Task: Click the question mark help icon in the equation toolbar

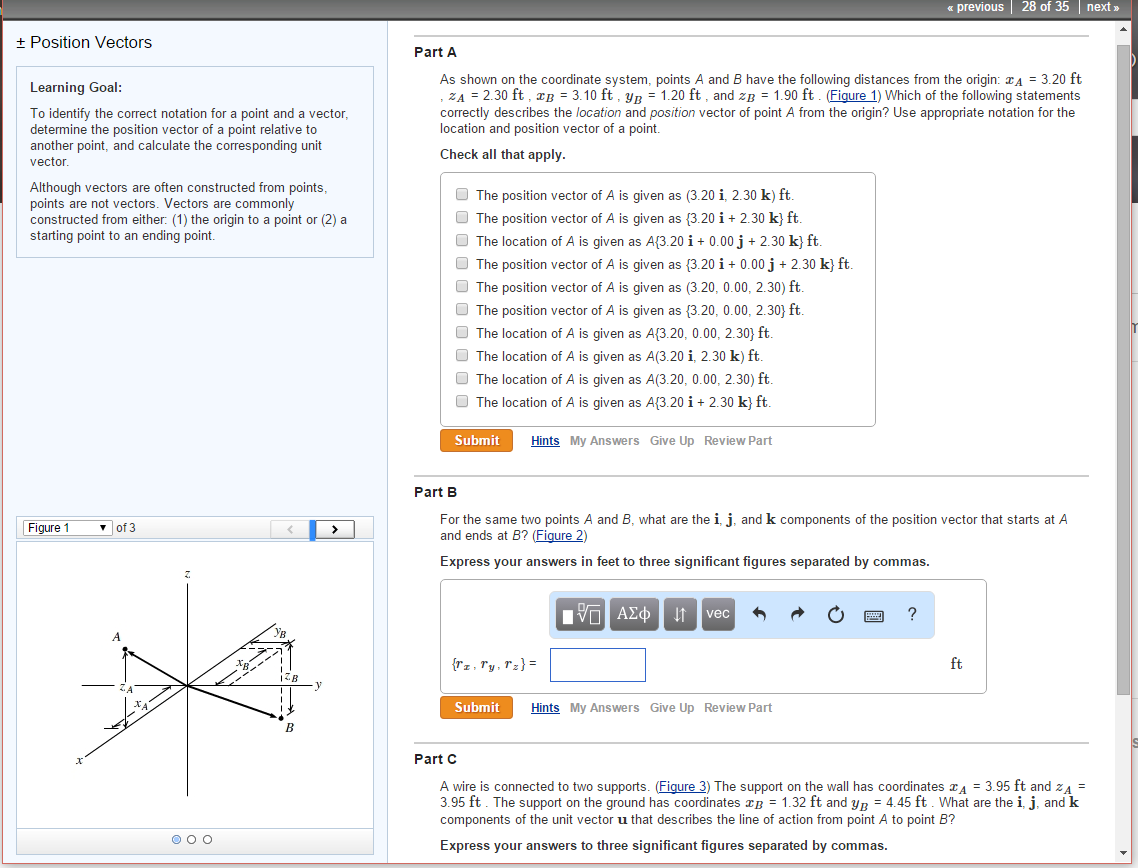Action: [911, 614]
